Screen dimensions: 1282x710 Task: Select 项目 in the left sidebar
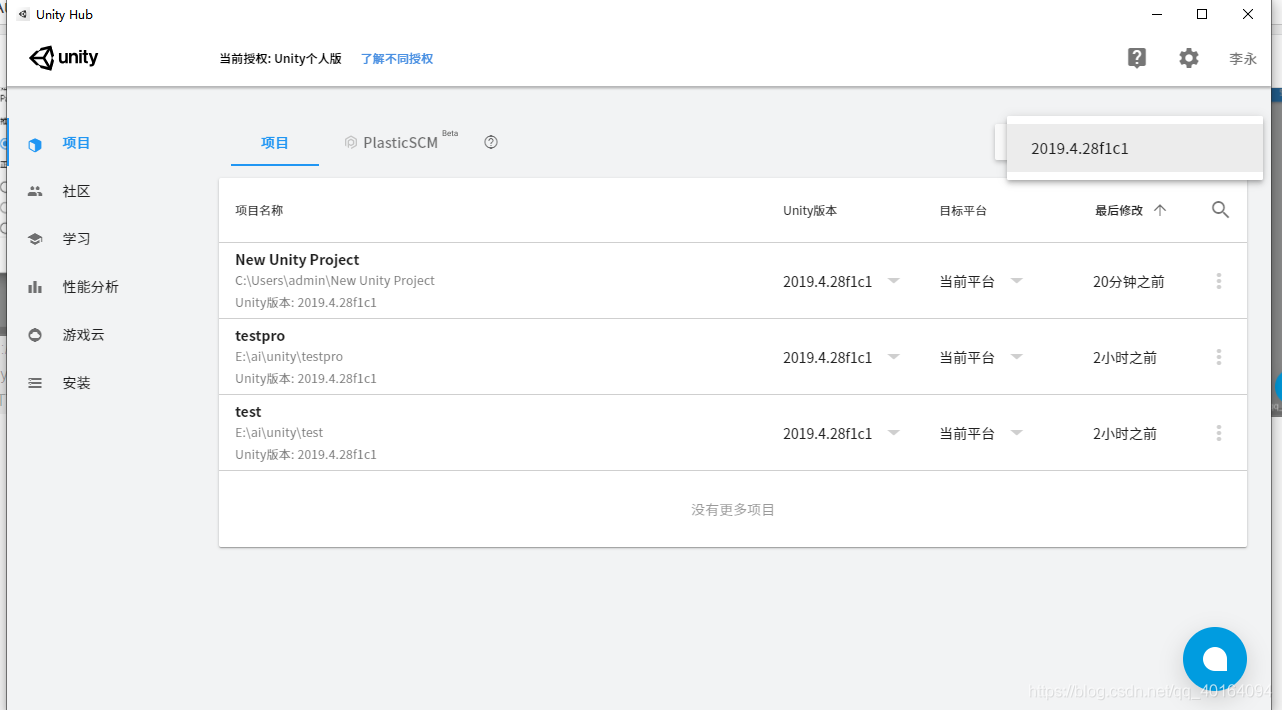point(76,143)
